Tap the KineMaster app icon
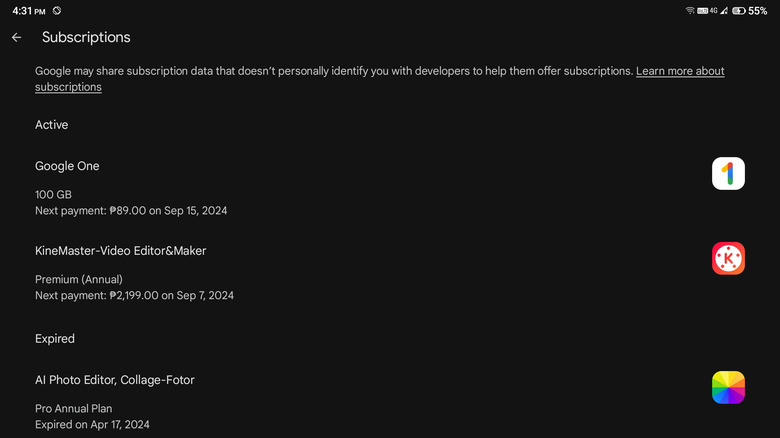The width and height of the screenshot is (780, 438). [x=728, y=259]
